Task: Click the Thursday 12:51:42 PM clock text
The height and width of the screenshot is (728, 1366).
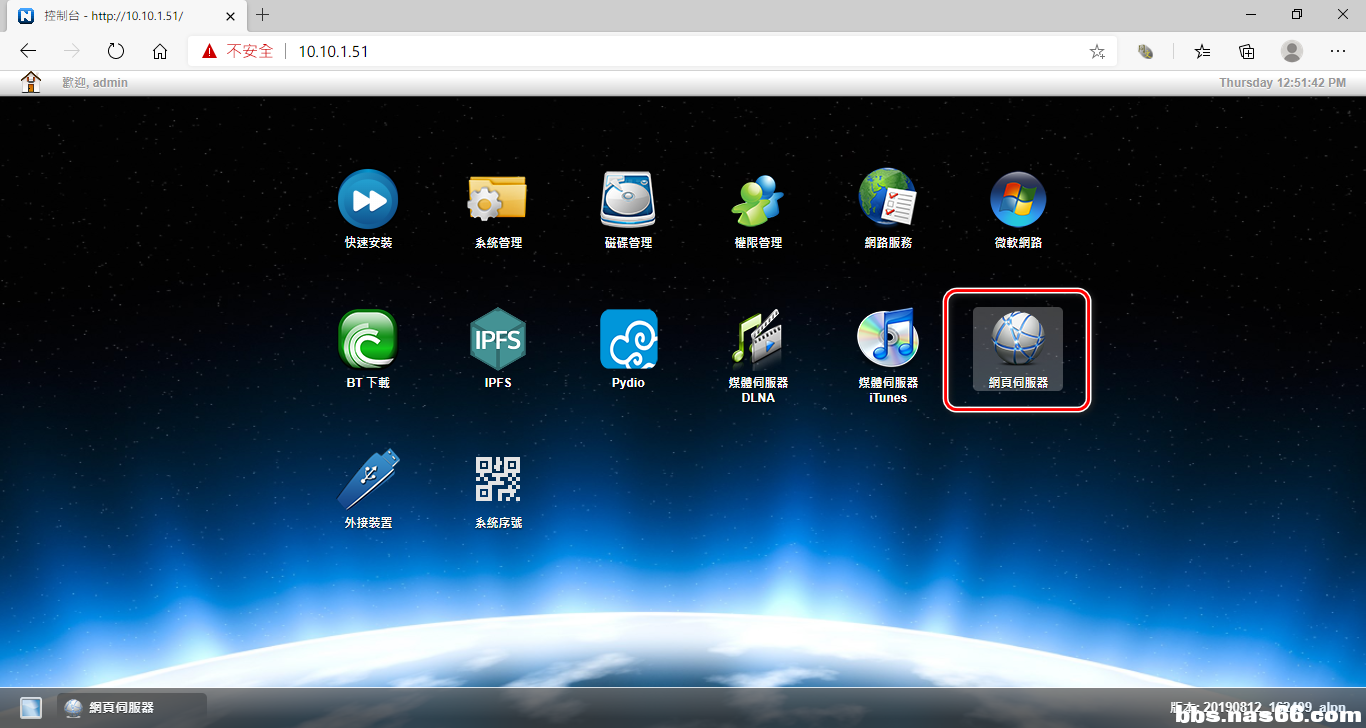Action: pos(1282,83)
